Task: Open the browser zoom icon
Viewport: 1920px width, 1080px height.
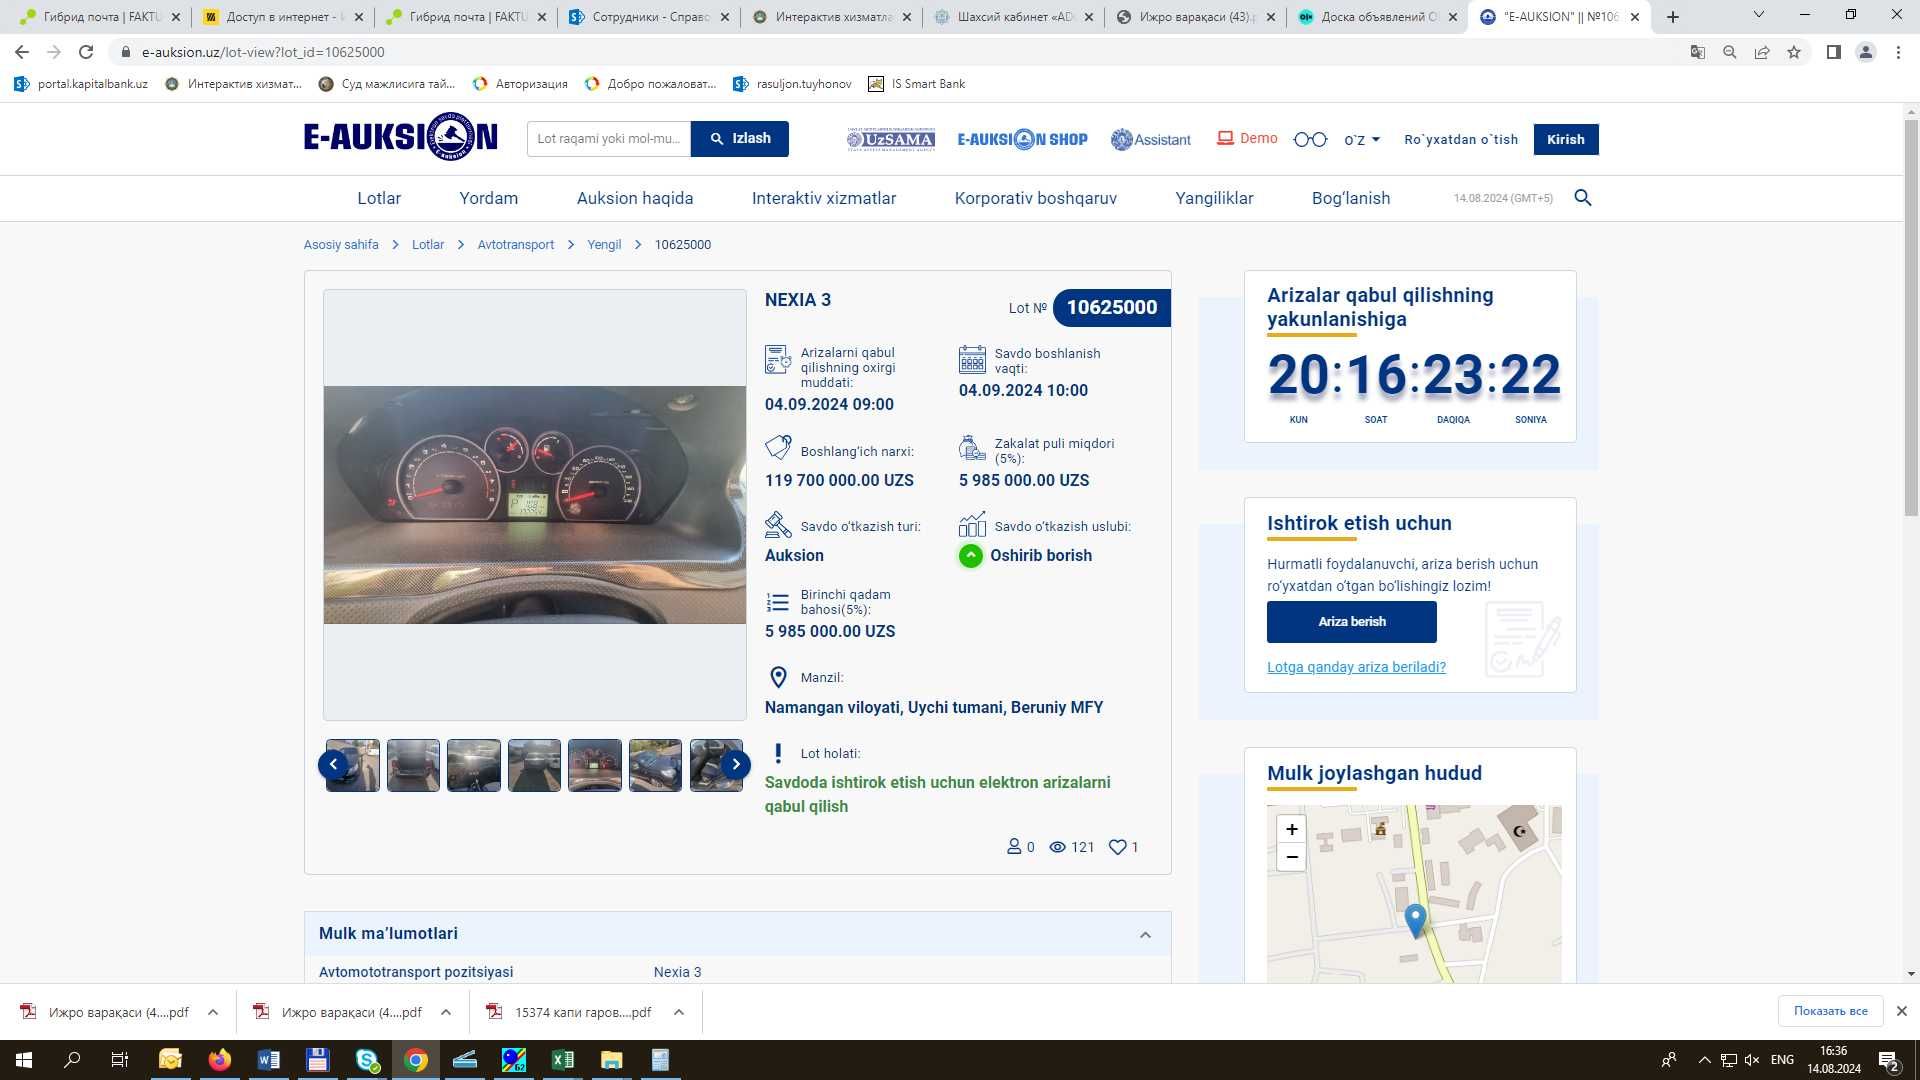Action: pos(1729,52)
